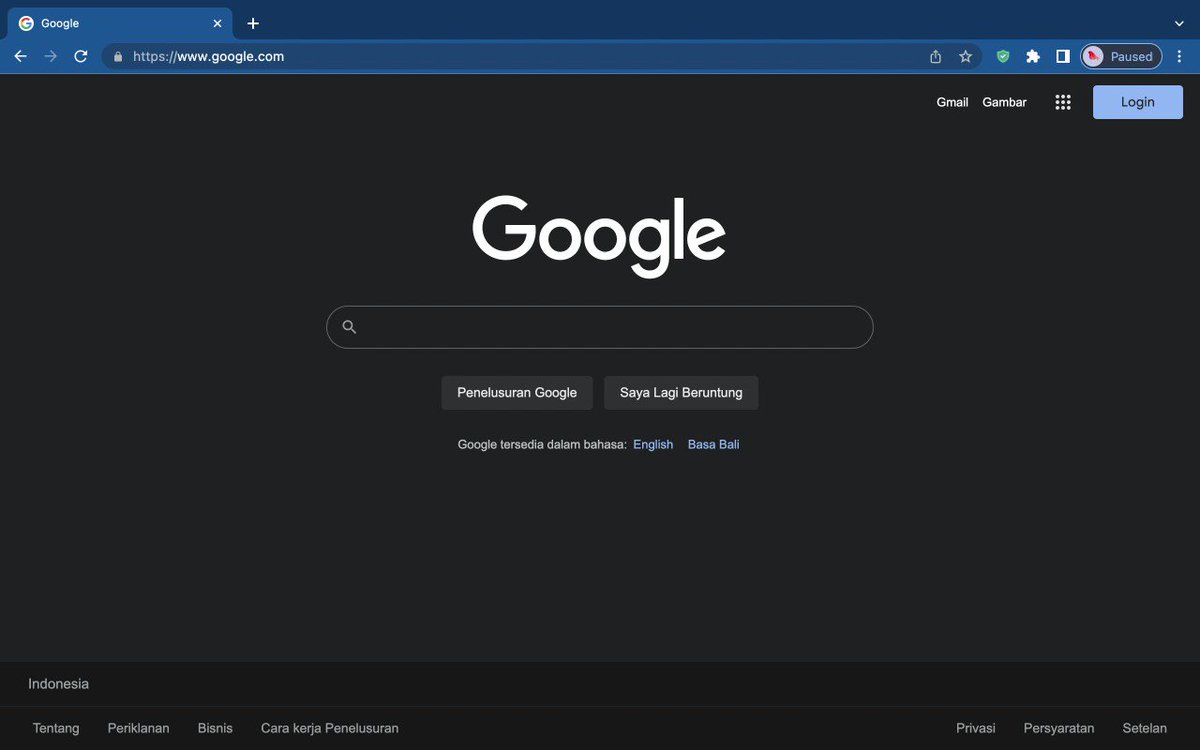Open the Bisnis footer link
Screen dimensions: 1200x750
(215, 728)
